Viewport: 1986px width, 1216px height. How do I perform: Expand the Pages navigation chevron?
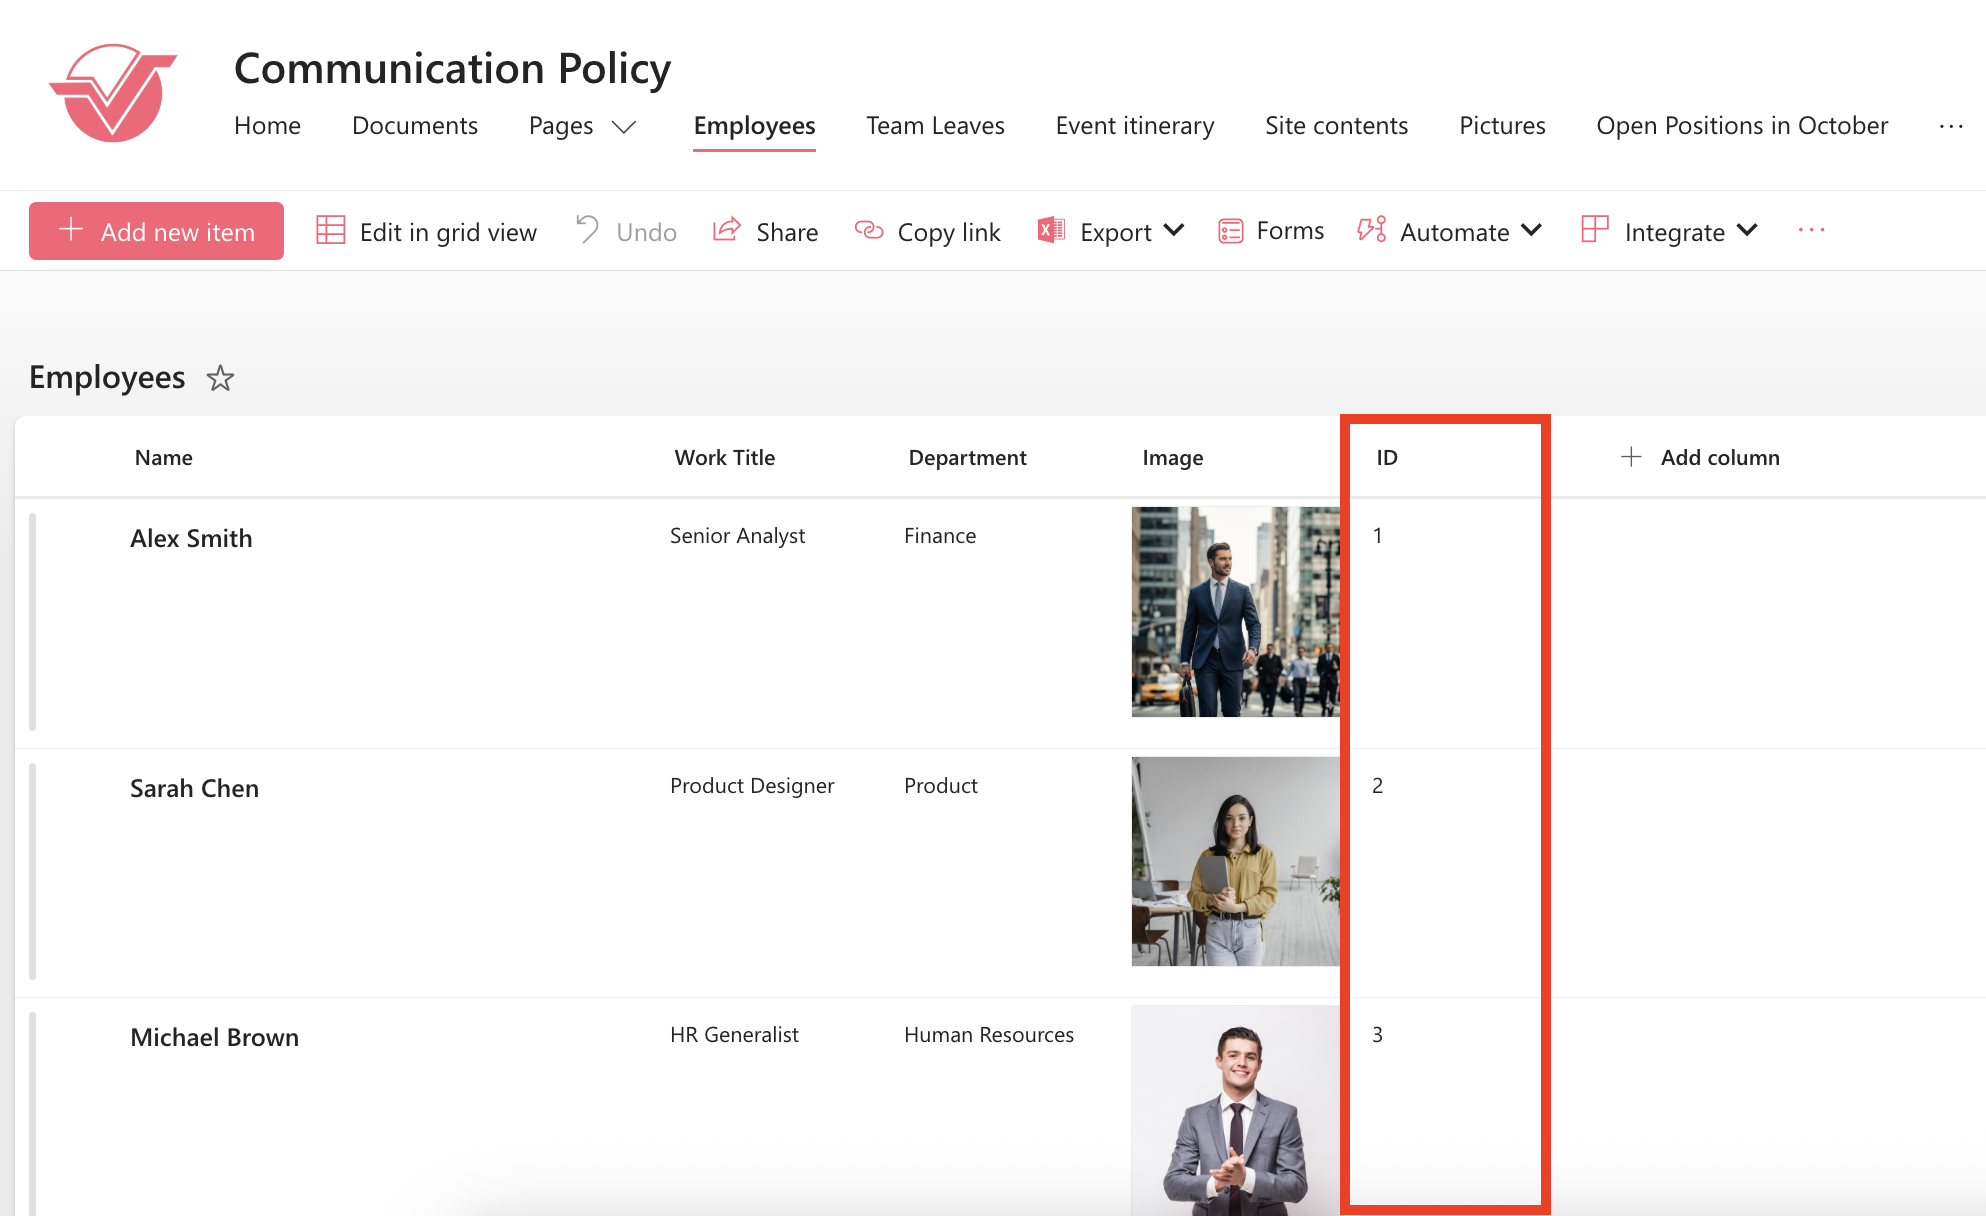[624, 127]
